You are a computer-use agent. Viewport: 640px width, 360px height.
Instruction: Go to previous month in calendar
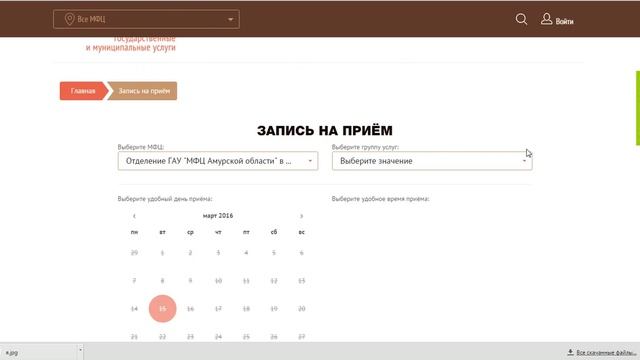pos(134,216)
